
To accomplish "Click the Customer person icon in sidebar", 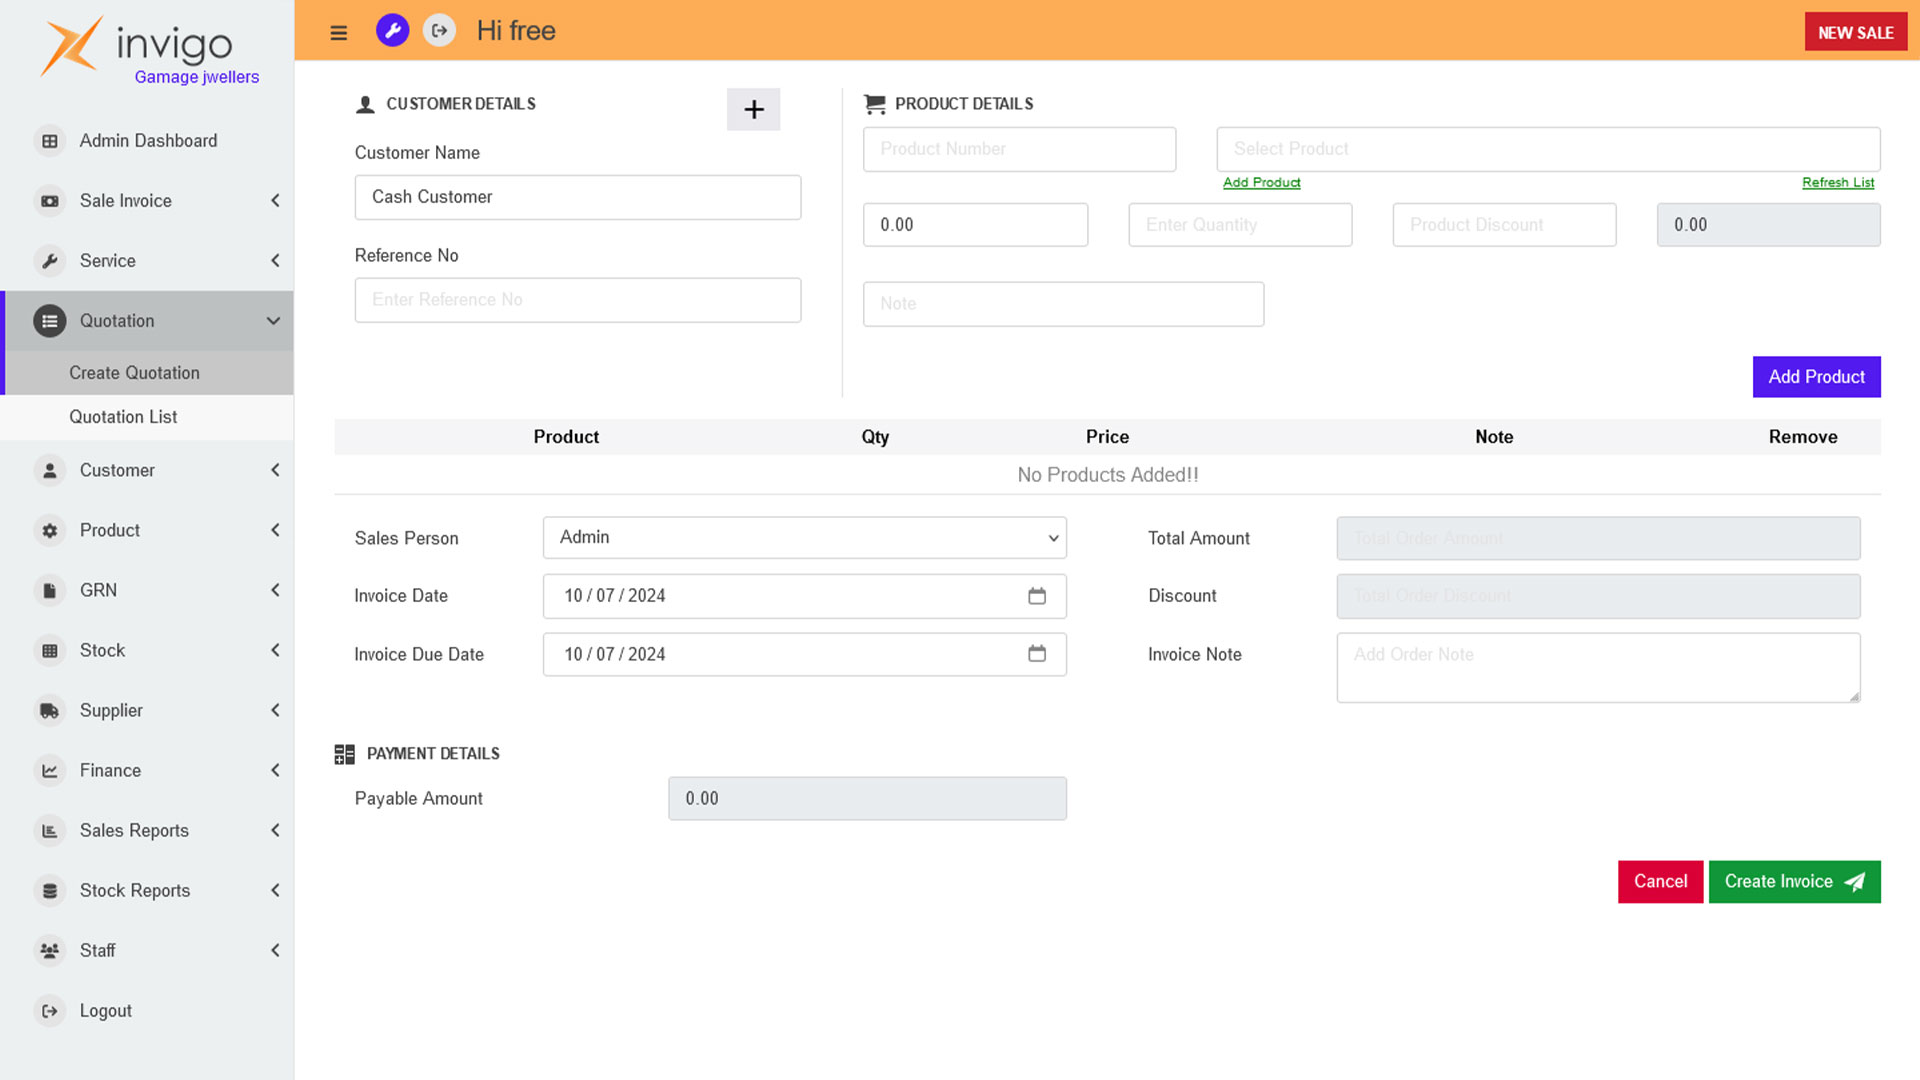I will click(x=50, y=471).
